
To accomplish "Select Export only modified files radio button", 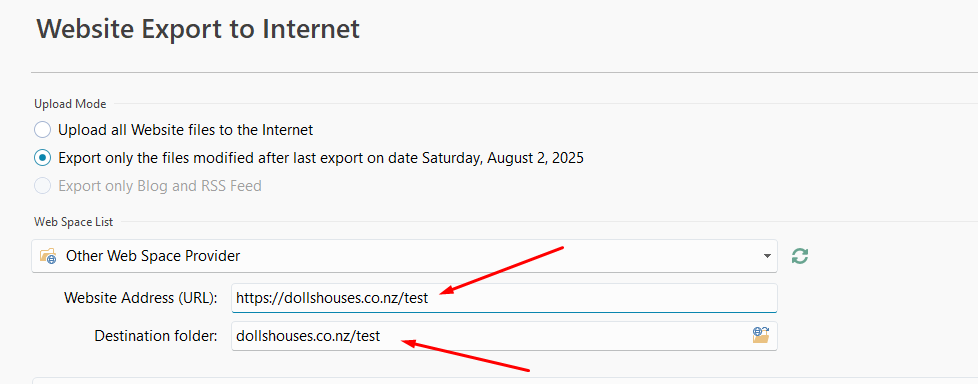I will click(x=42, y=158).
